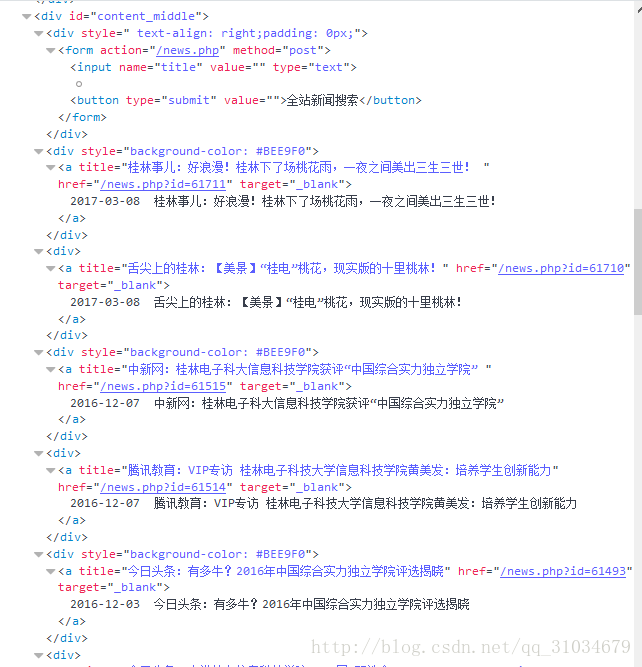Viewport: 642px width, 667px height.
Task: Collapse the anchor node with href id=61493
Action: pos(51,571)
